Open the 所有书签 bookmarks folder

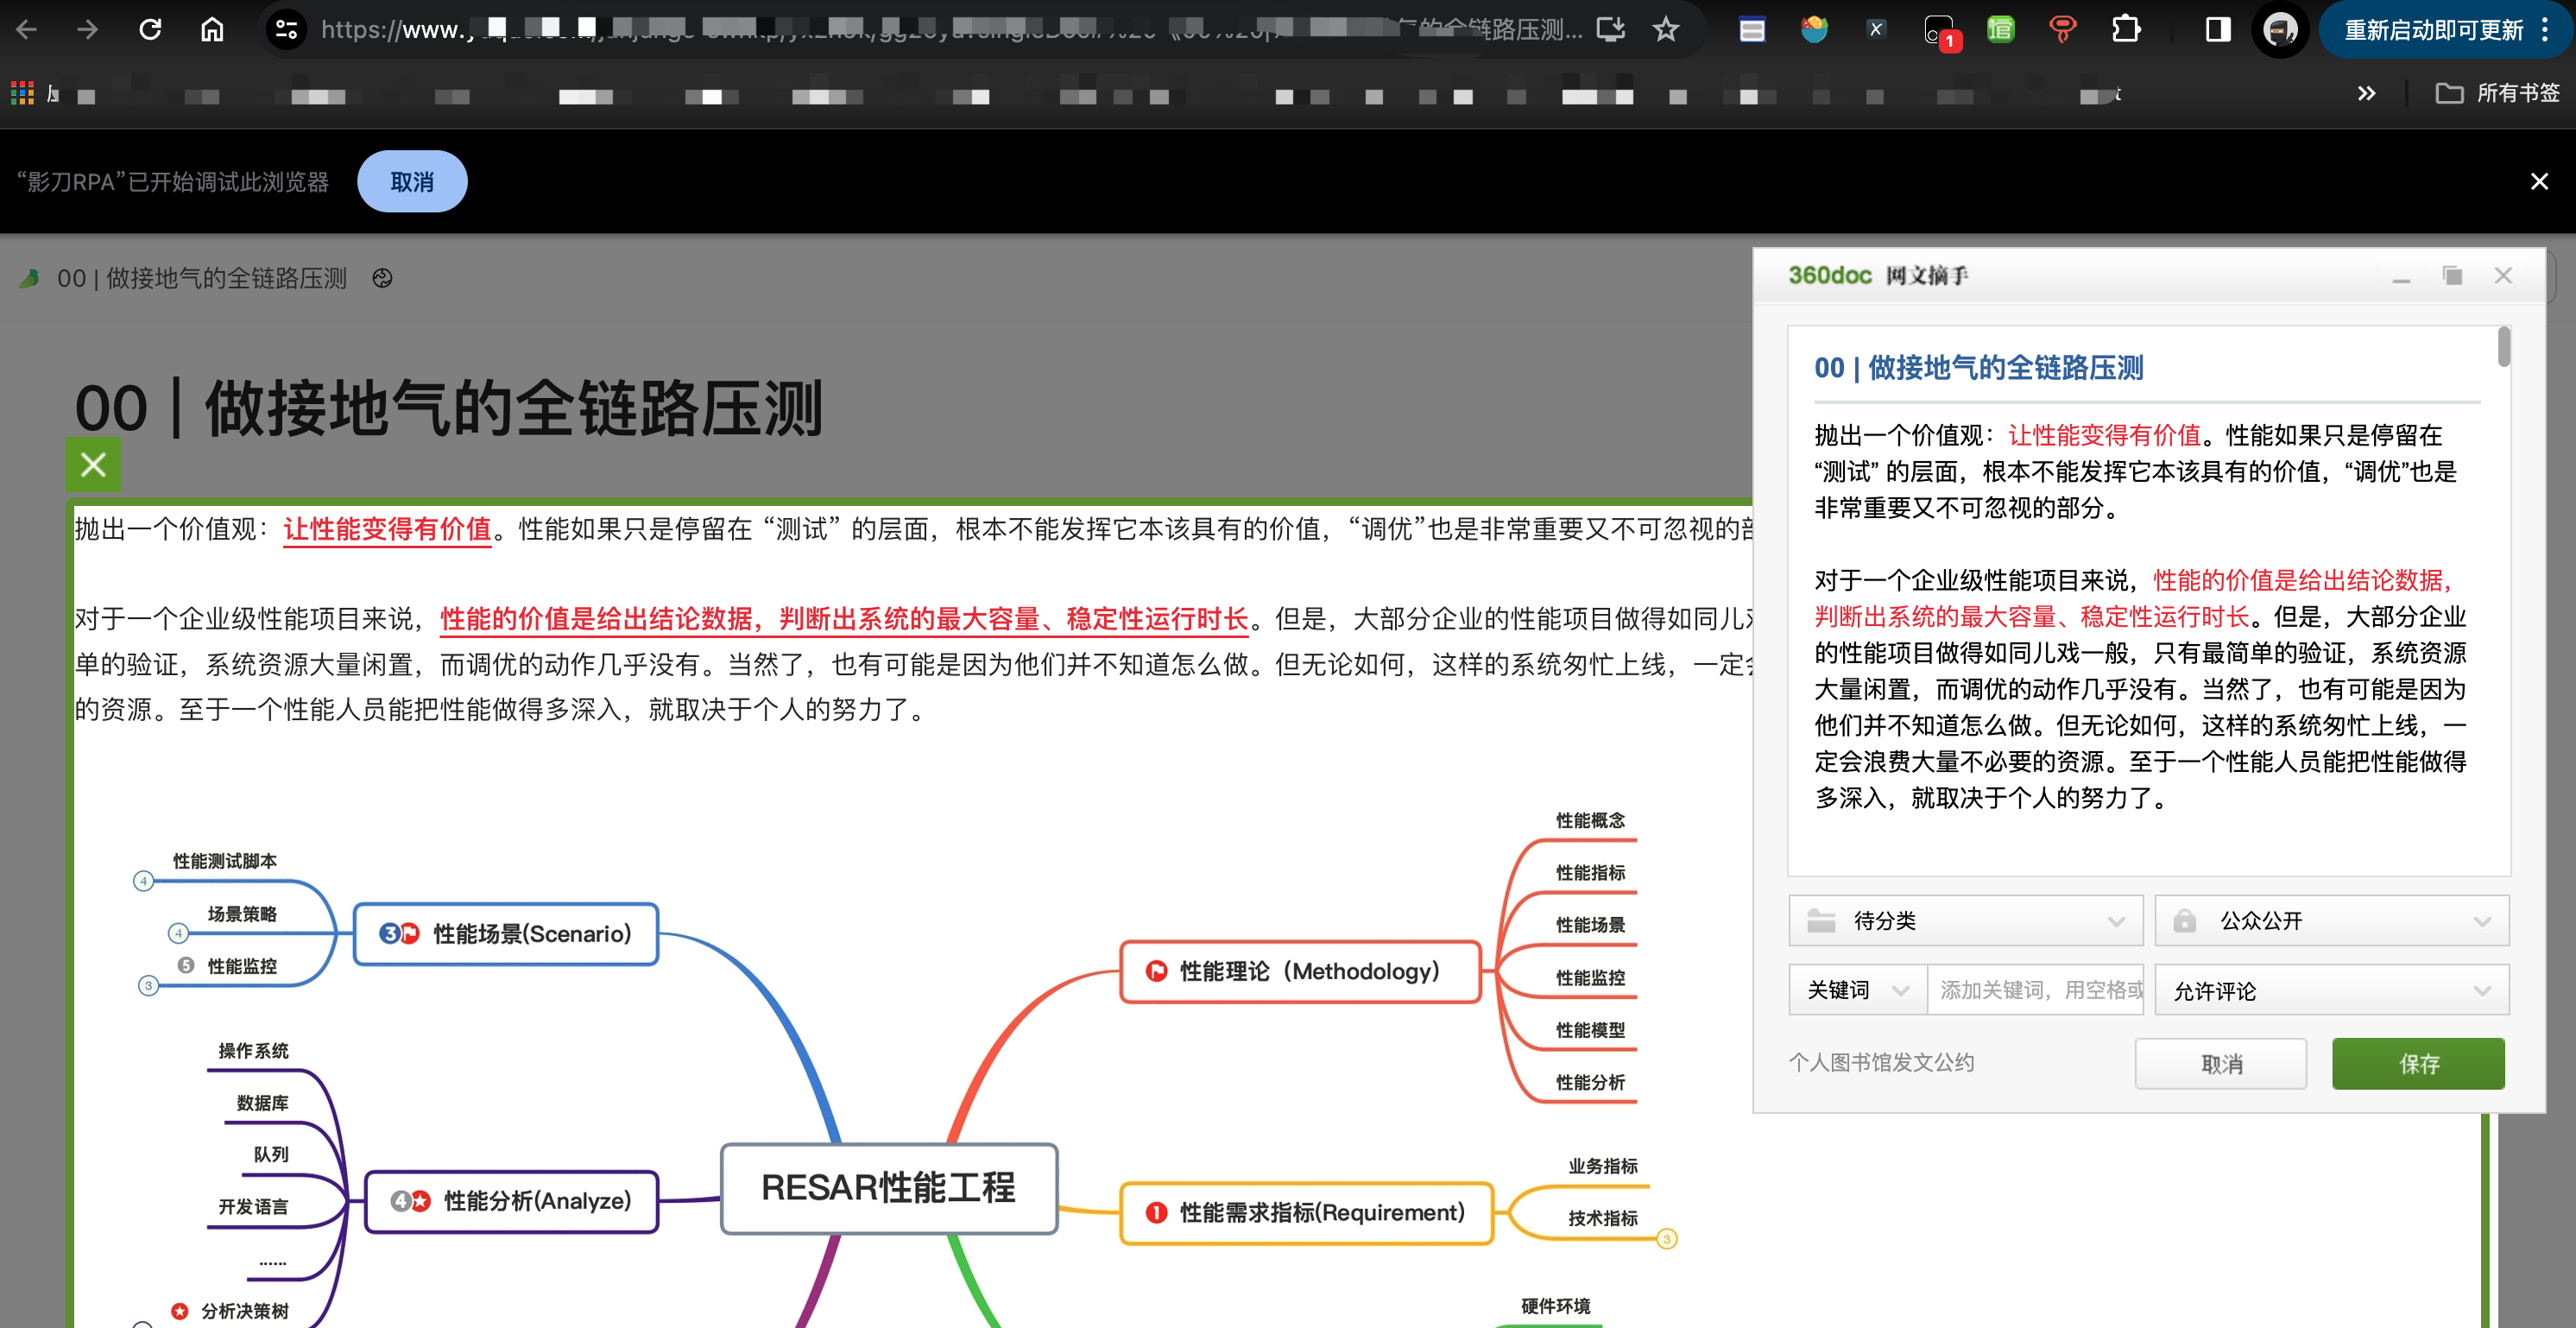[x=2497, y=94]
